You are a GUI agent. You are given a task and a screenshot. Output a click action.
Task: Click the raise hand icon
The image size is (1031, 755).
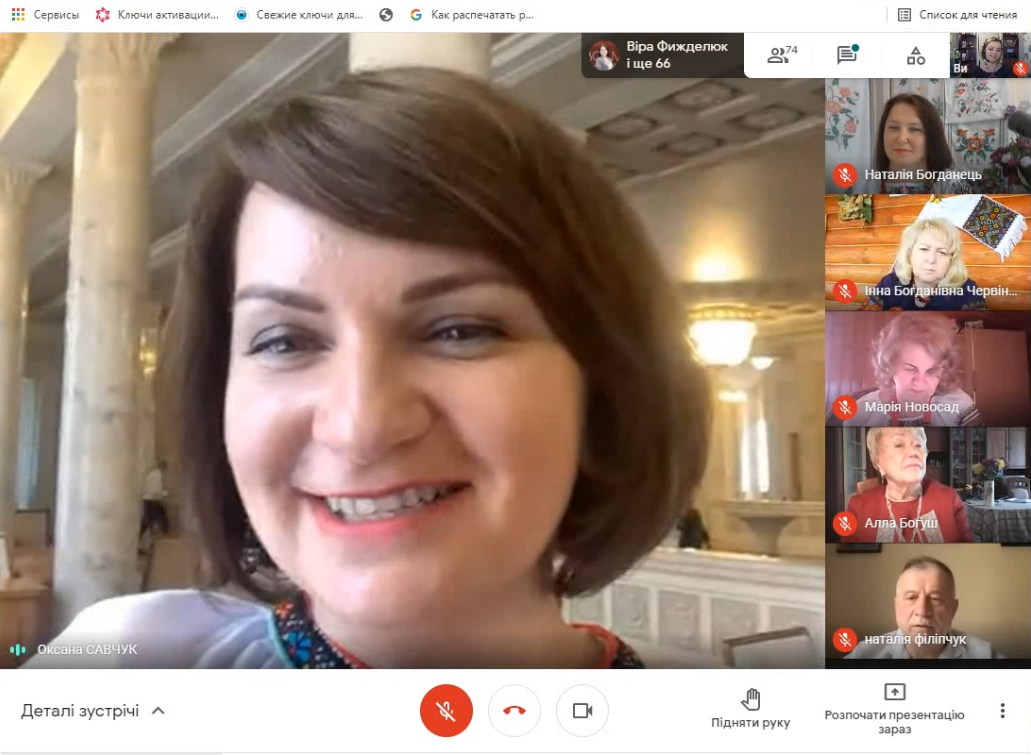click(750, 699)
